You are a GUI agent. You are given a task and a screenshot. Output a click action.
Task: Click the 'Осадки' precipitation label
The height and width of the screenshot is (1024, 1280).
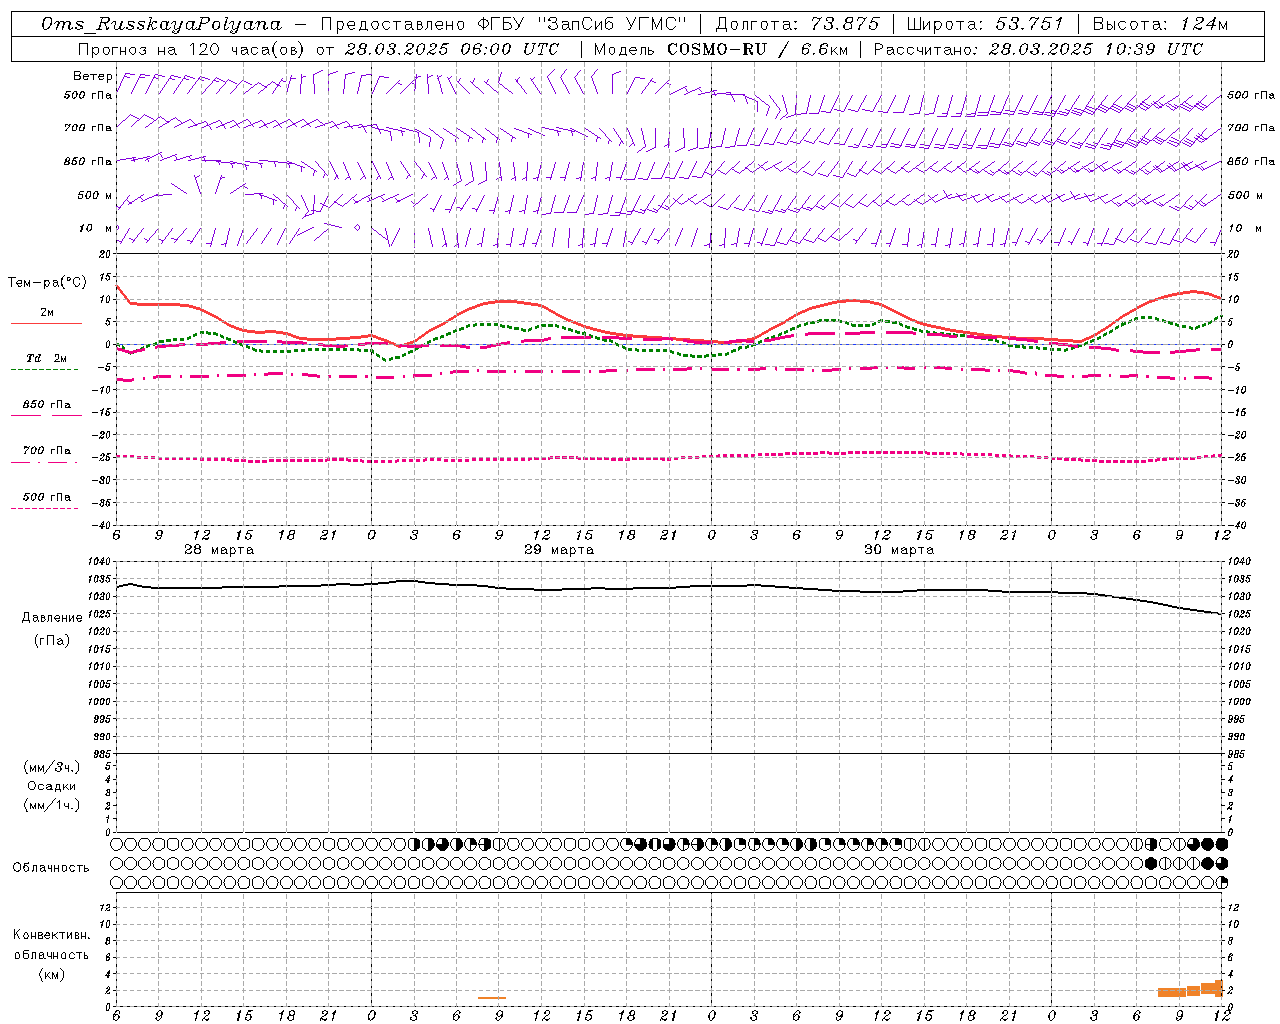pos(52,786)
